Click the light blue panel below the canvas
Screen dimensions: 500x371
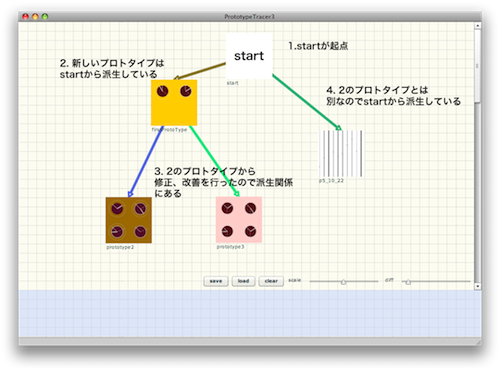pyautogui.click(x=250, y=313)
